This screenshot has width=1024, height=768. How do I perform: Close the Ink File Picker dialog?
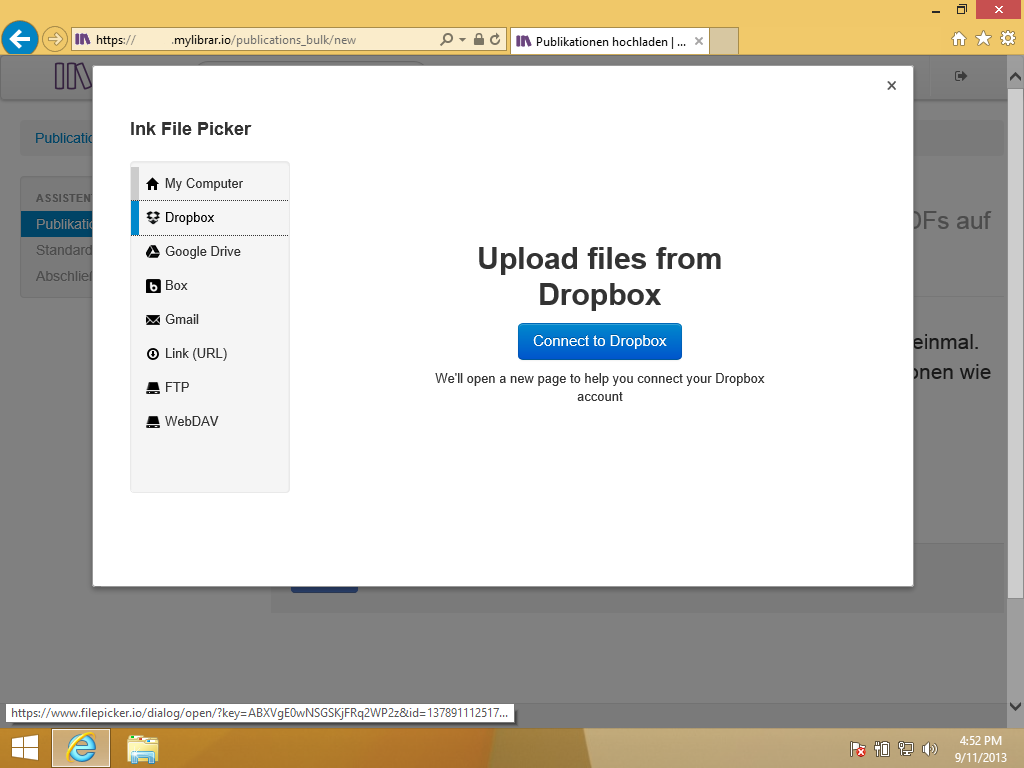pos(891,86)
